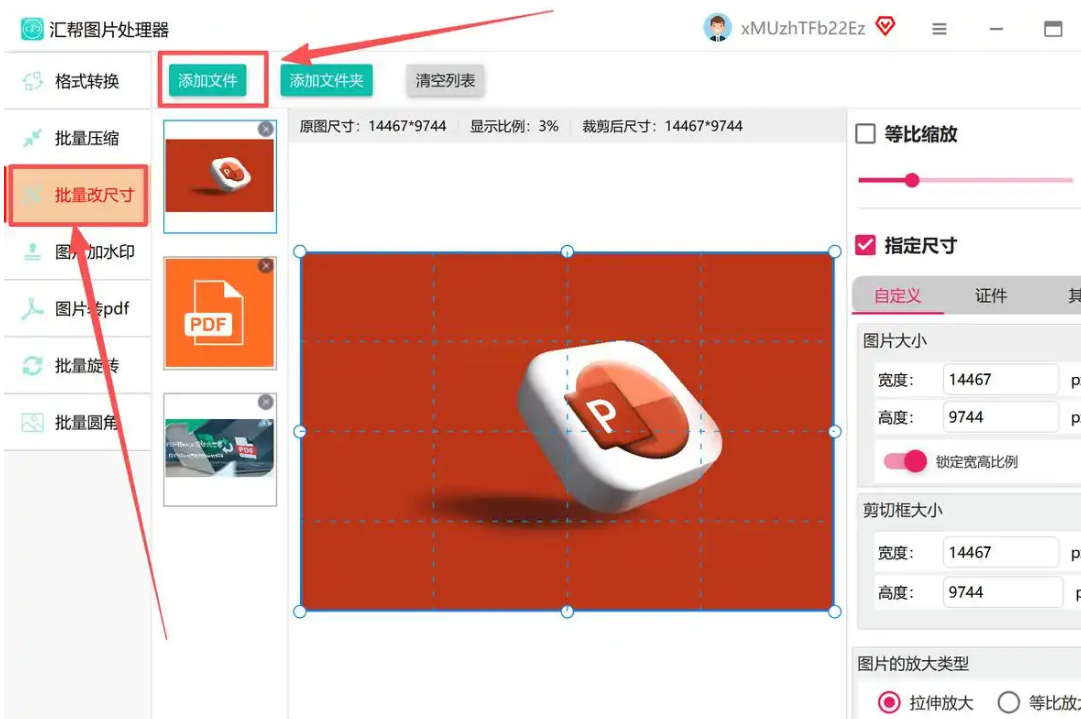Open the user avatar profile picture
Viewport: 1081px width, 719px height.
(717, 28)
